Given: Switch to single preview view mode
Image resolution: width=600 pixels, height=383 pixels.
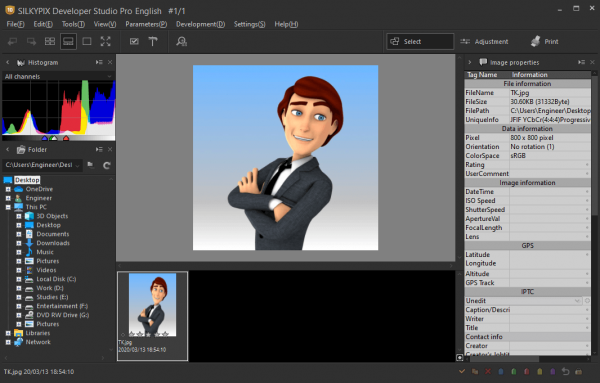Looking at the screenshot, I should pos(87,41).
